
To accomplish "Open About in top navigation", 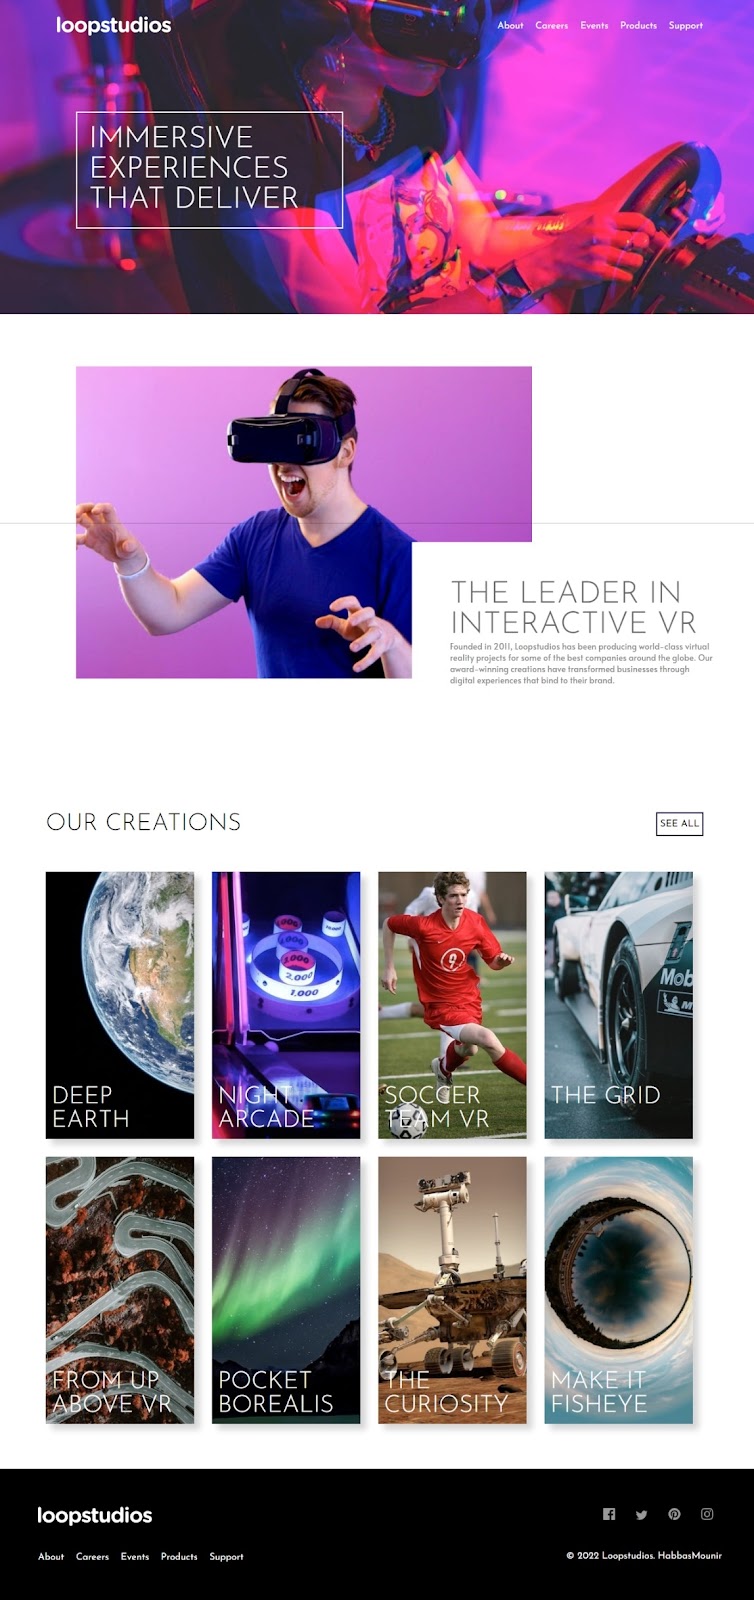I will tap(510, 25).
